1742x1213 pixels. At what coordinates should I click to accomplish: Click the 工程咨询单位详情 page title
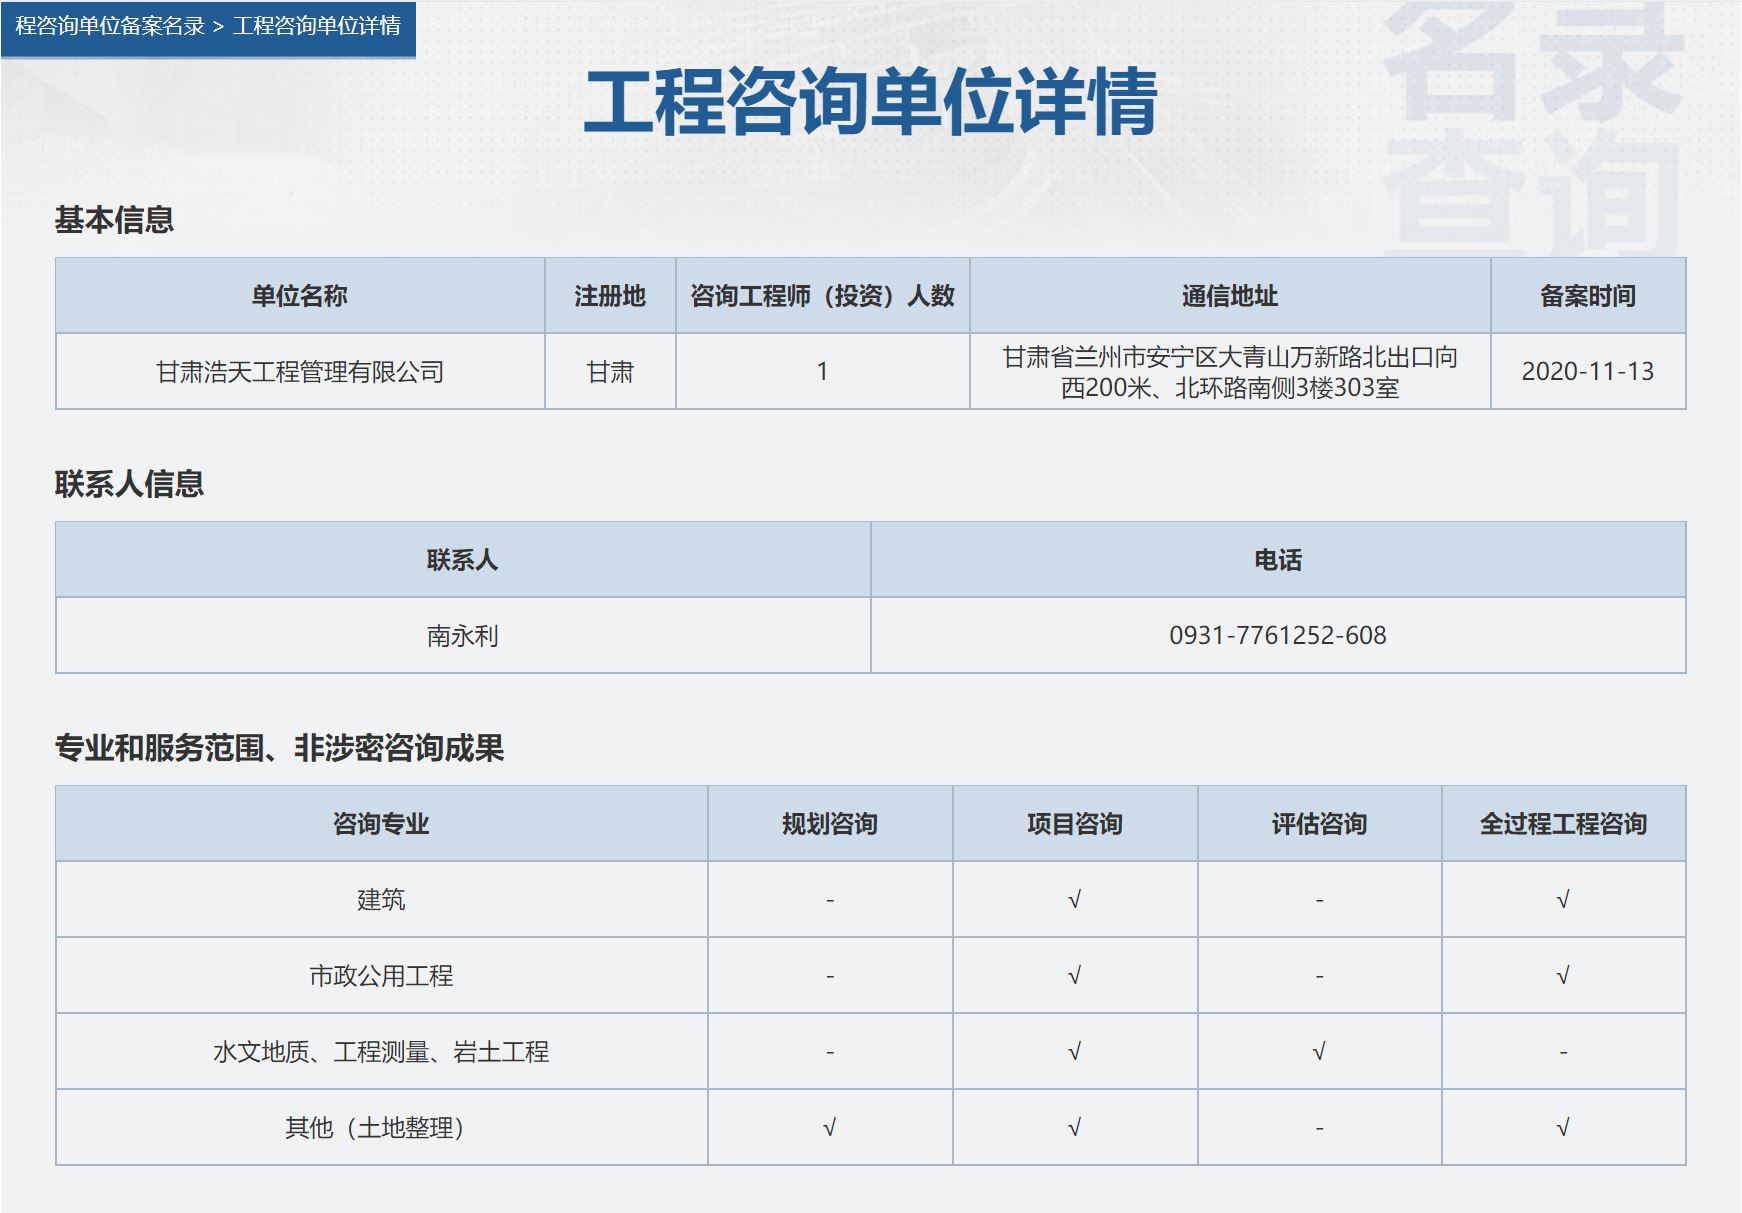(870, 102)
